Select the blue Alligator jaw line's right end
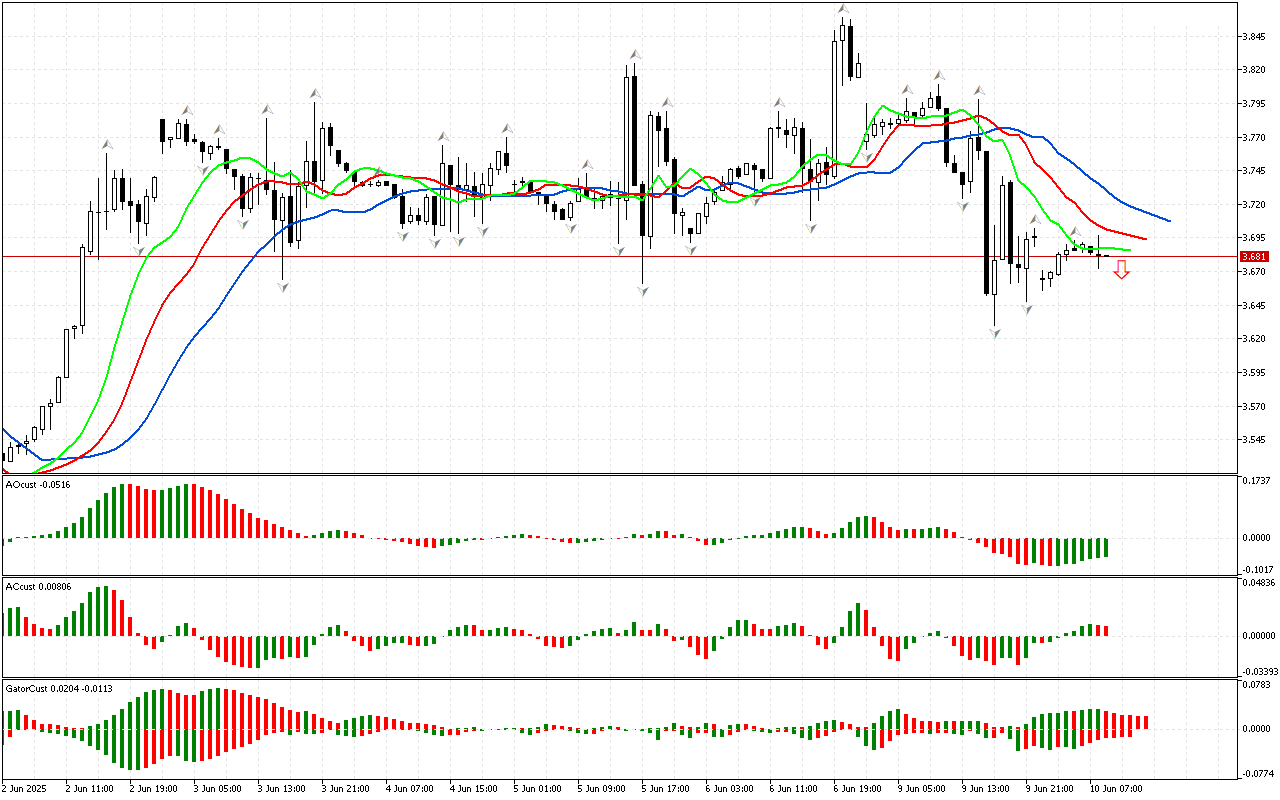 point(1166,220)
